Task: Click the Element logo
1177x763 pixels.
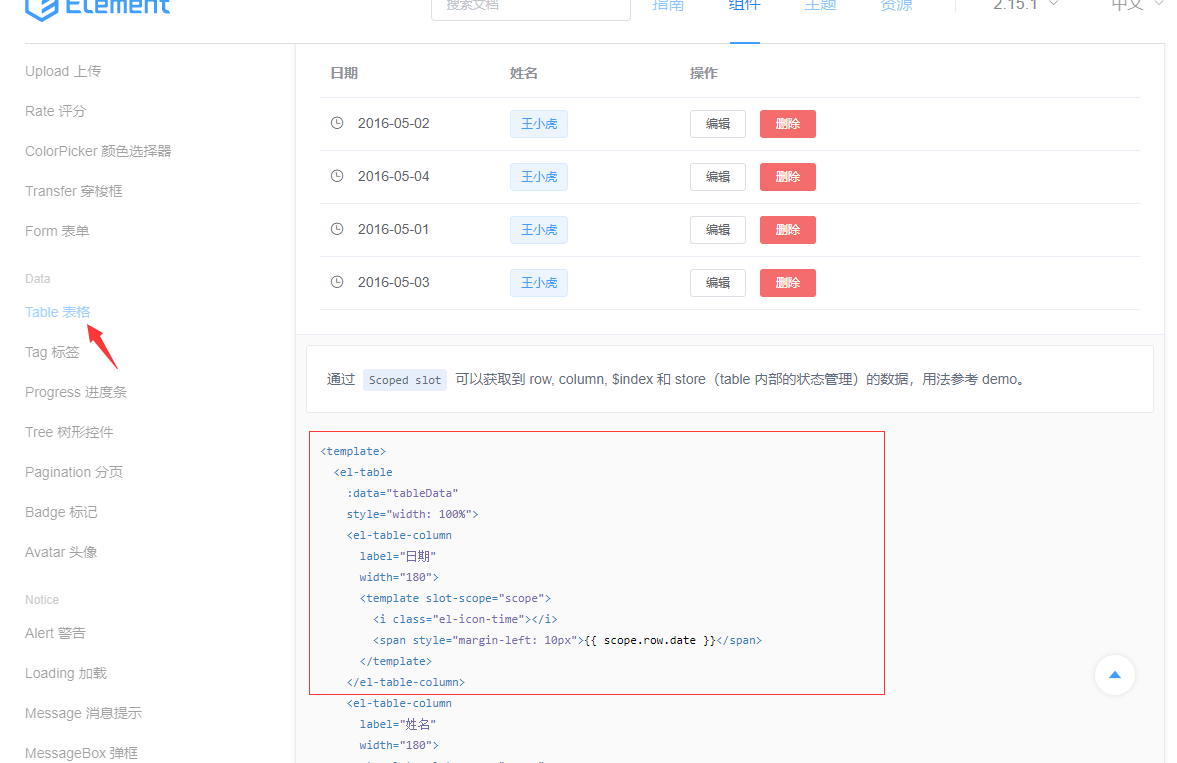Action: click(98, 8)
